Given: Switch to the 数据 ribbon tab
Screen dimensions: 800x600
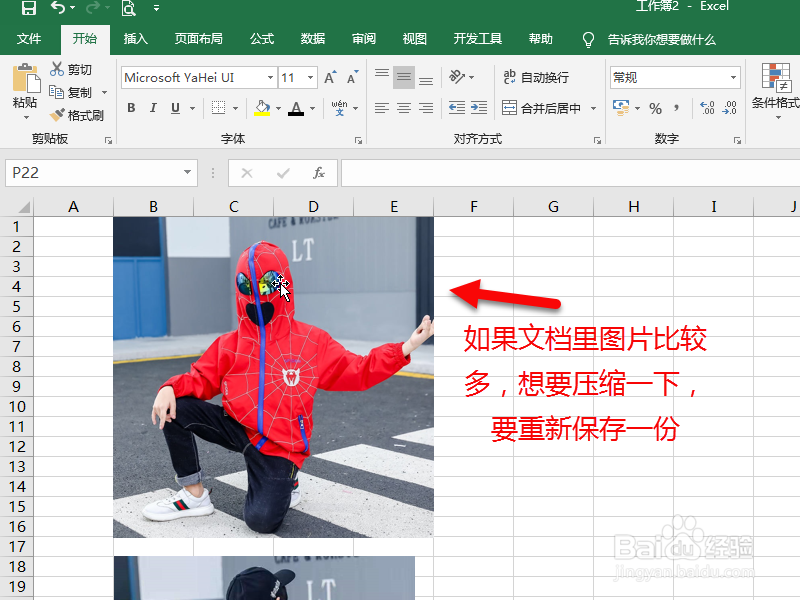Looking at the screenshot, I should point(313,39).
